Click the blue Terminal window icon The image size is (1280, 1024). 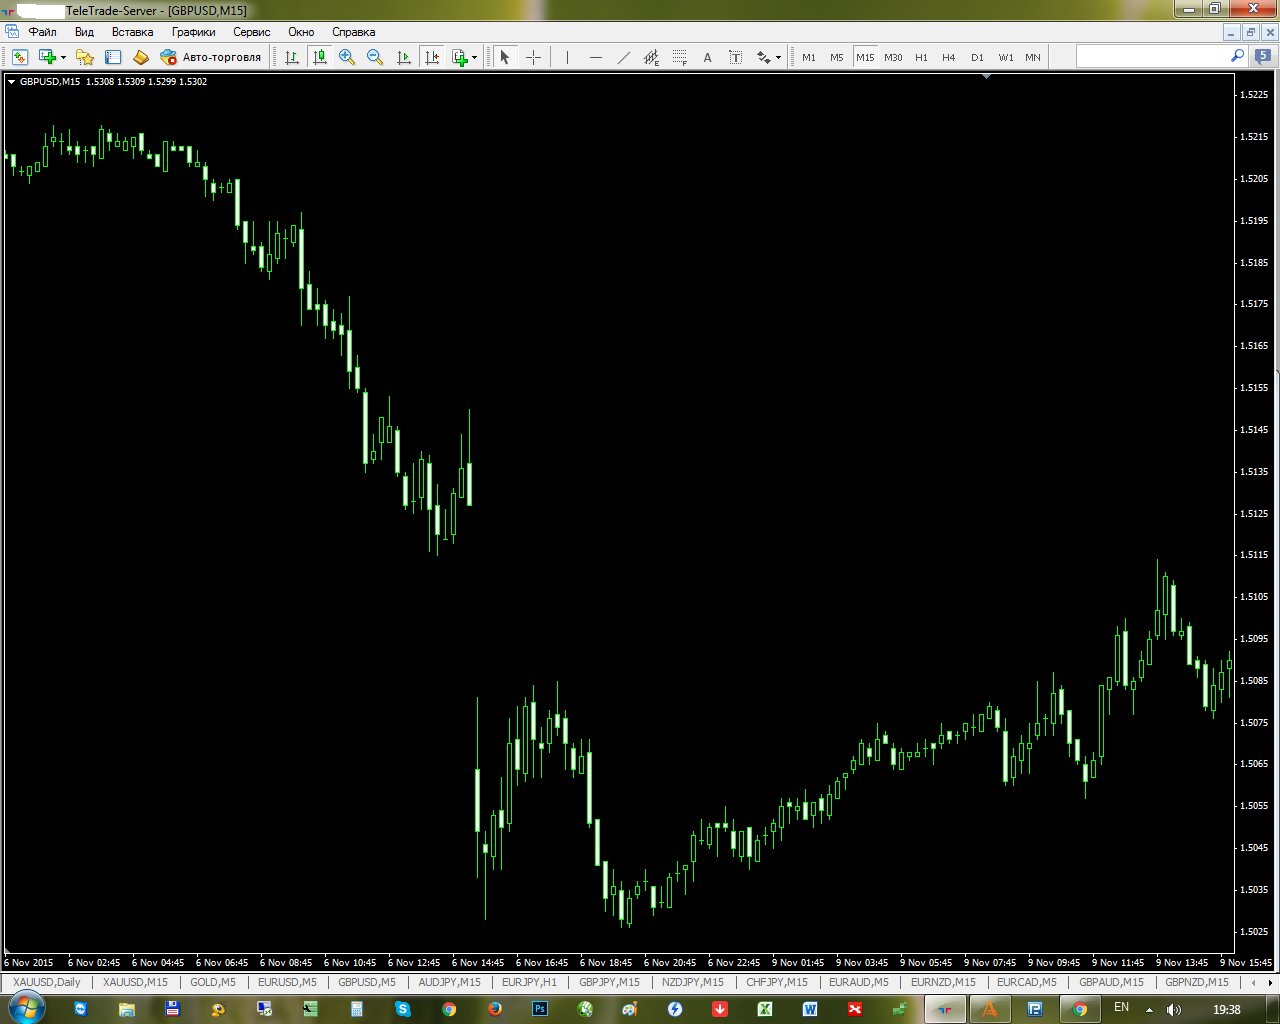[113, 57]
